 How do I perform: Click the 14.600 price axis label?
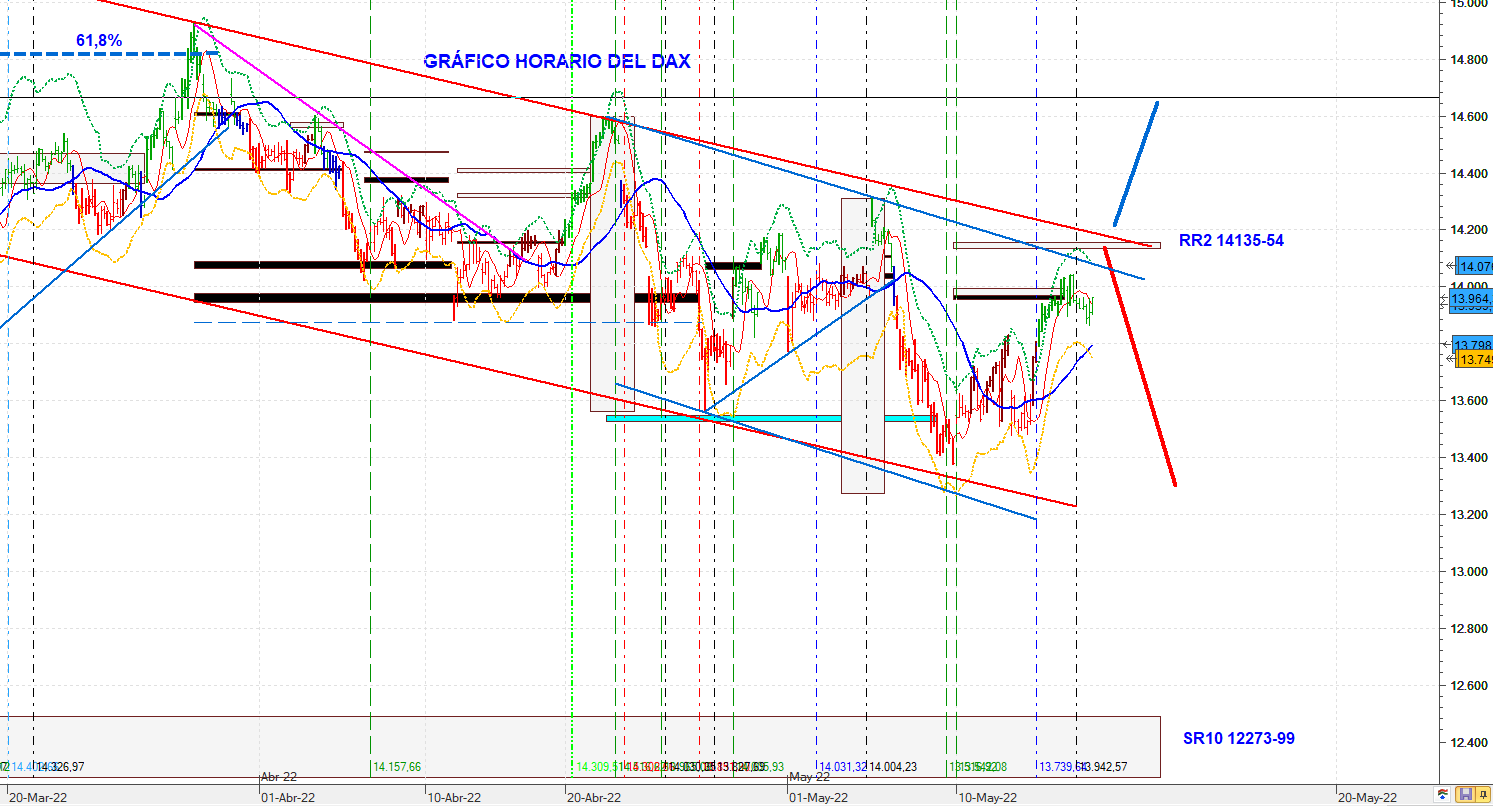(1471, 117)
